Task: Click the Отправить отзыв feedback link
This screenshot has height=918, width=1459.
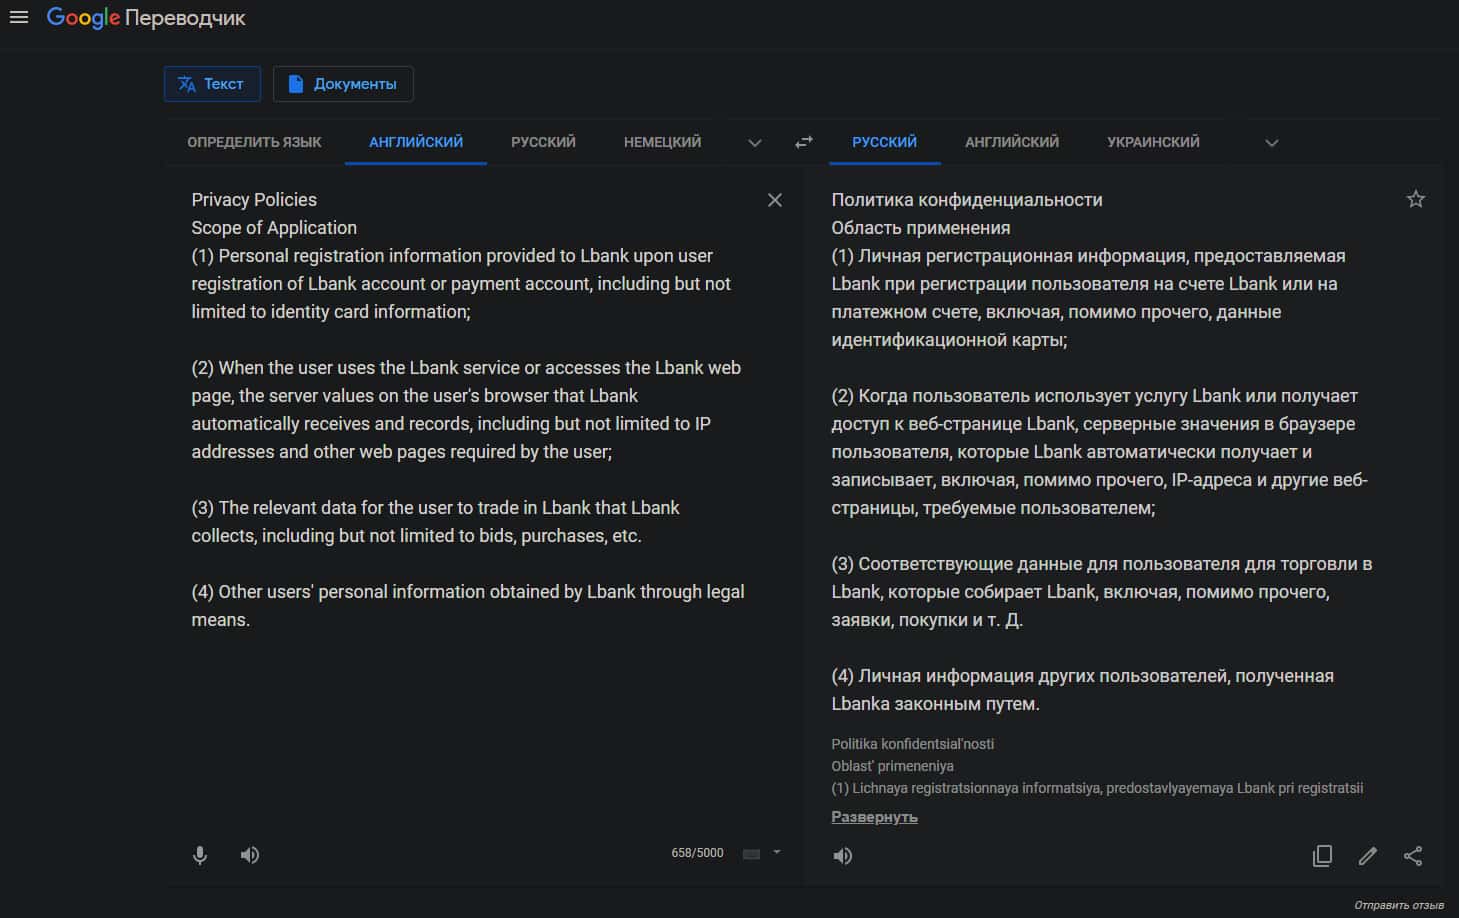Action: (1398, 905)
